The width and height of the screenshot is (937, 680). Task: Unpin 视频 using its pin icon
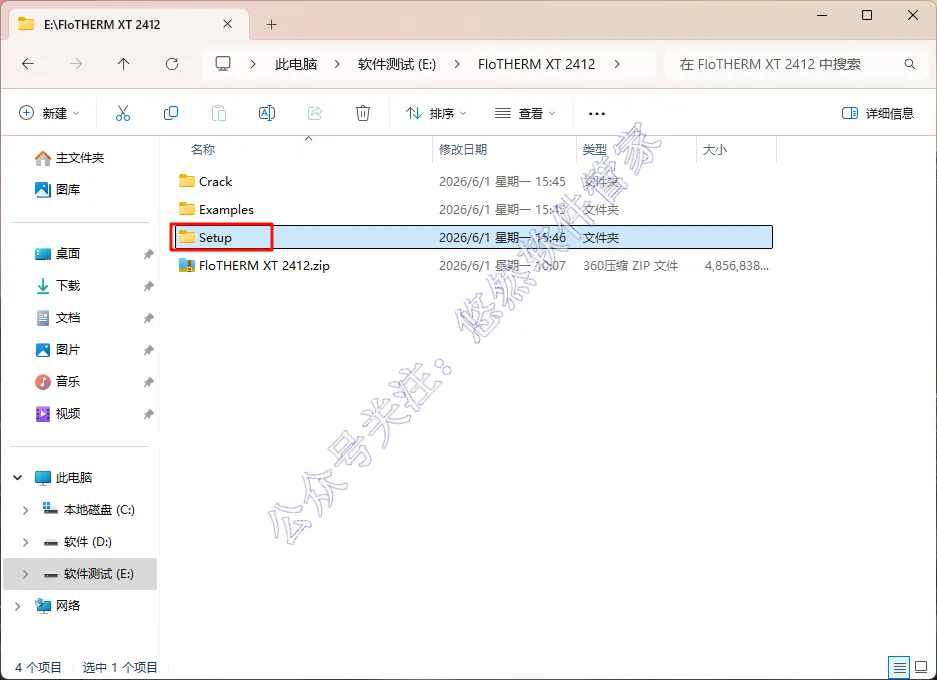click(x=148, y=414)
